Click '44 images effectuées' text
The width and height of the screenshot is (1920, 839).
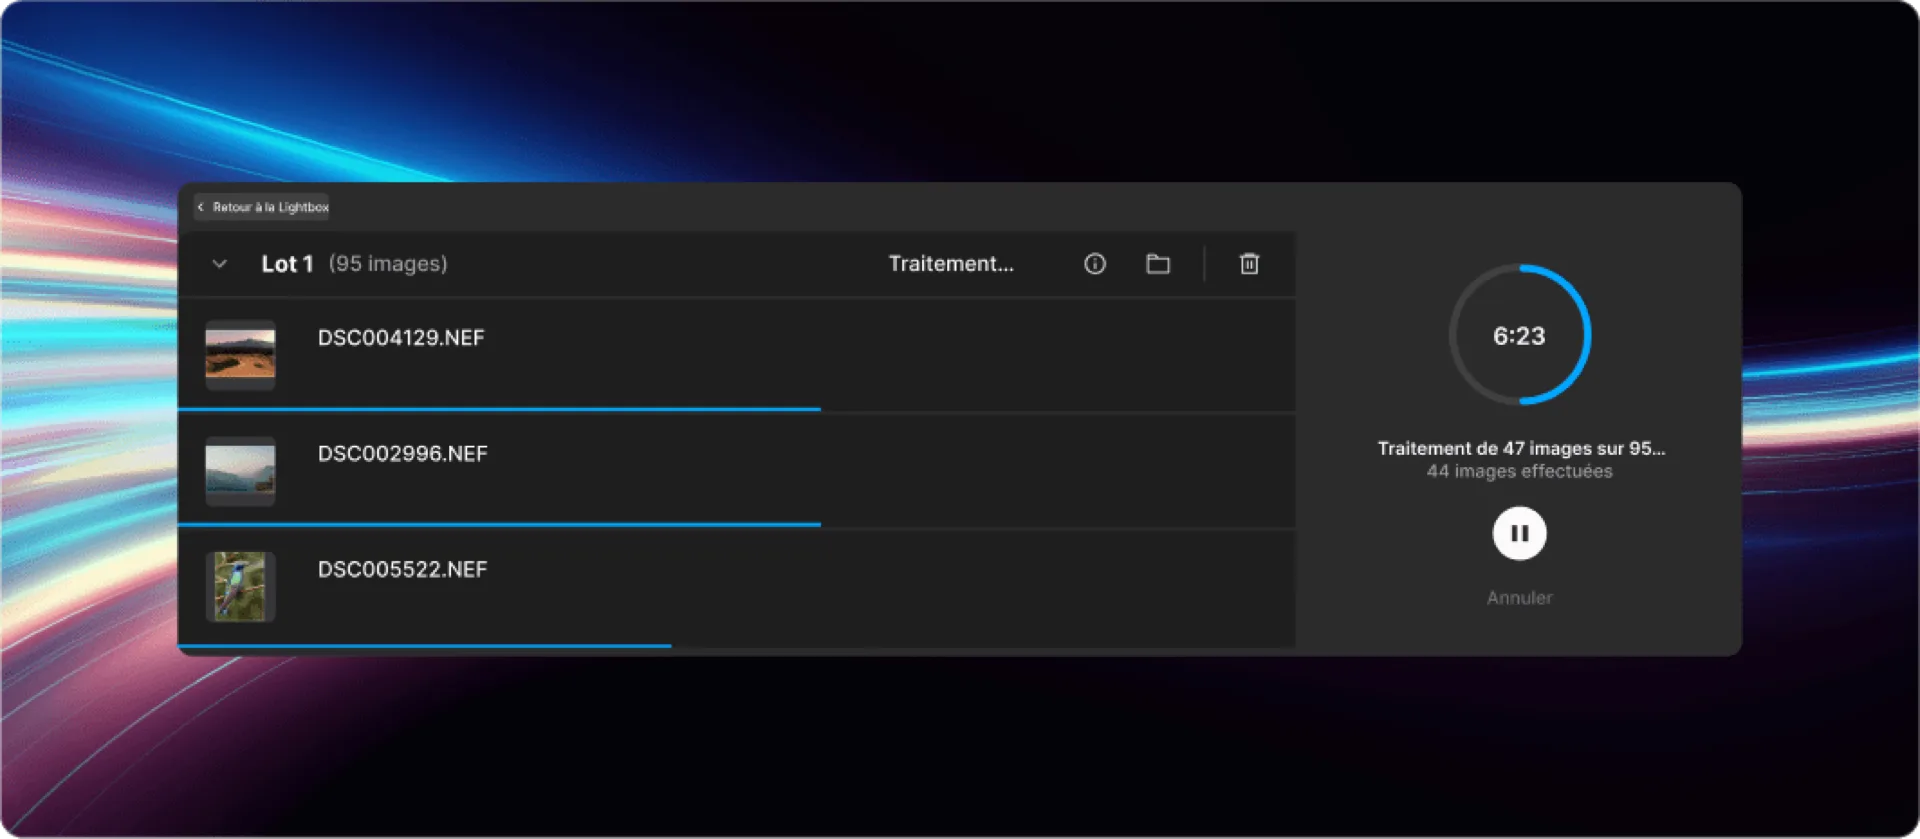point(1519,471)
